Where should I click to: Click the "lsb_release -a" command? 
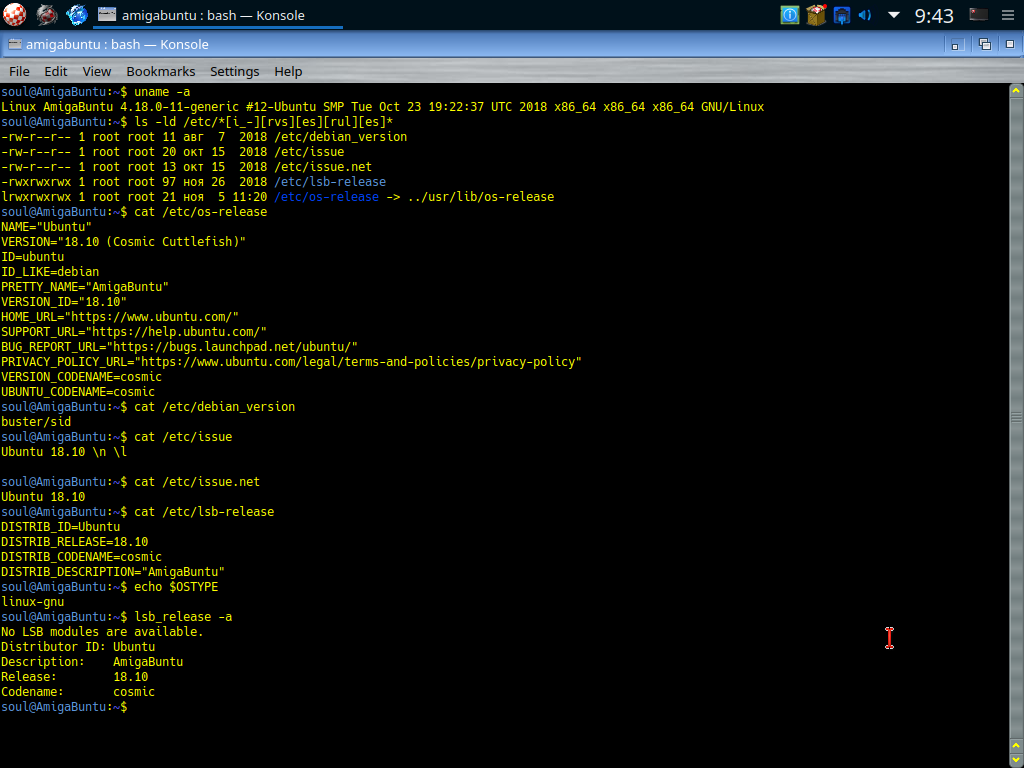[x=183, y=618]
